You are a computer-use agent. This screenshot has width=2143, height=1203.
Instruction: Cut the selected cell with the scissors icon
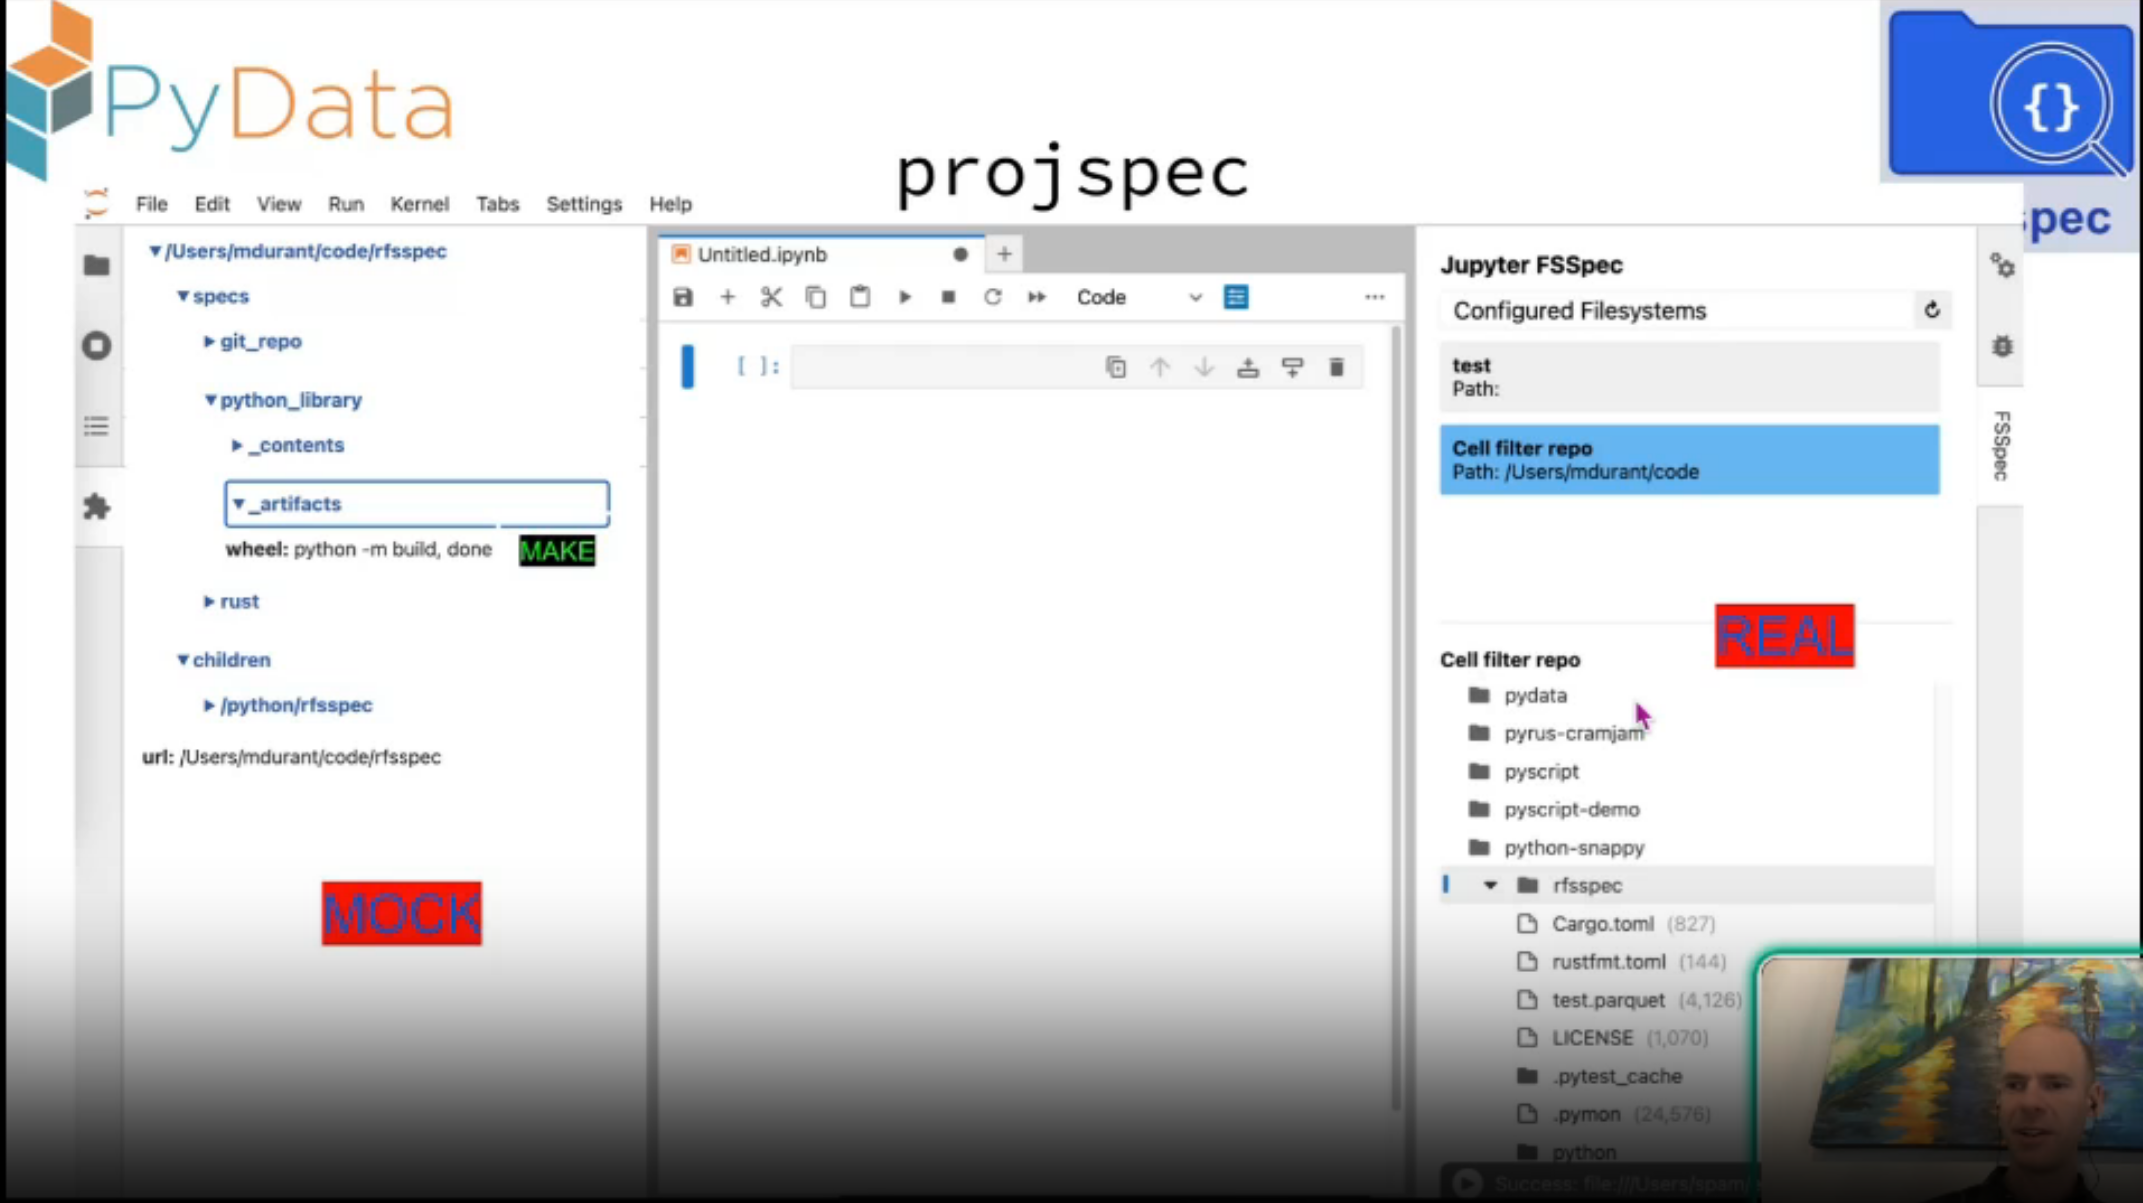(771, 297)
